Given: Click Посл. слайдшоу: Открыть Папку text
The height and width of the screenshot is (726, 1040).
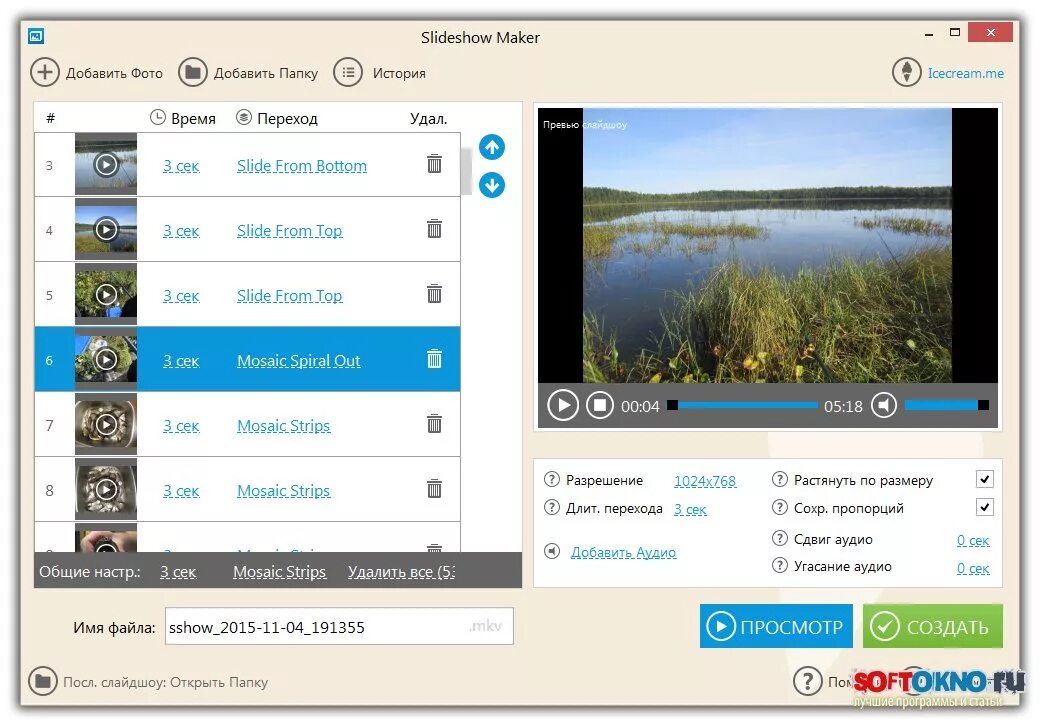Looking at the screenshot, I should tap(166, 682).
